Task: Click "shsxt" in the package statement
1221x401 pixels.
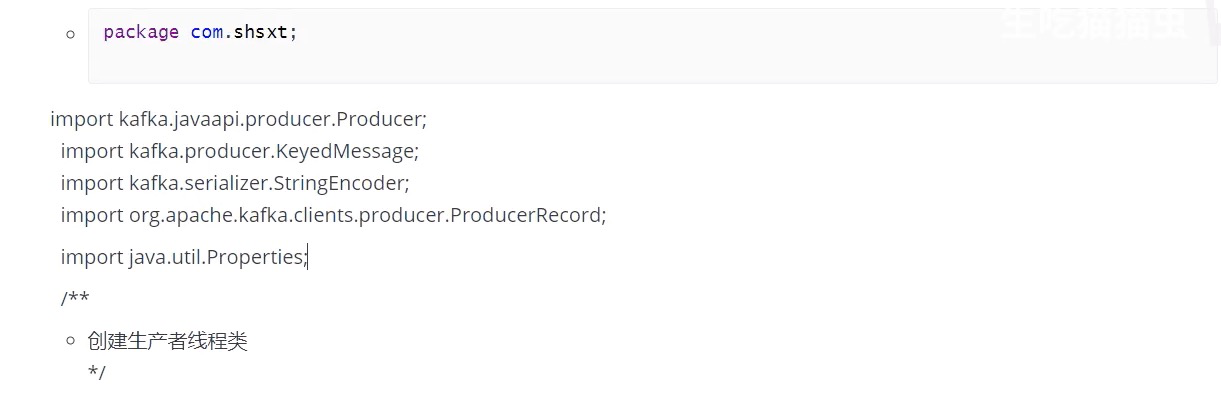Action: coord(262,32)
